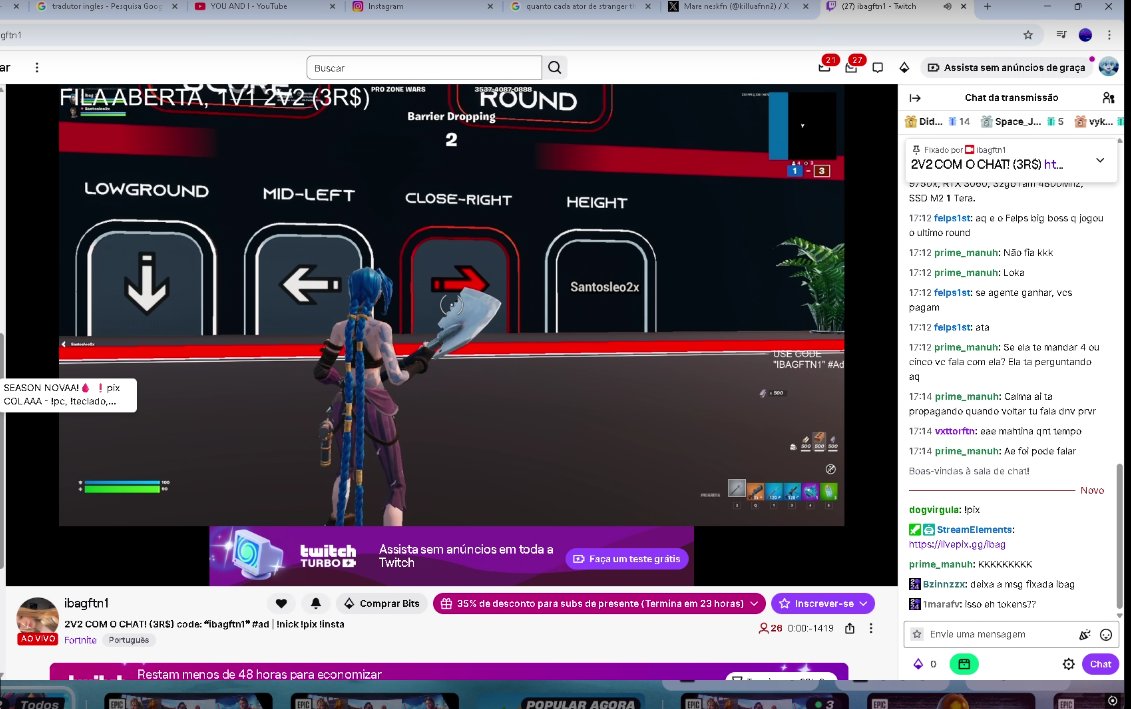Viewport: 1131px width, 709px height.
Task: Click the chat scrollbar
Action: tap(1119, 537)
